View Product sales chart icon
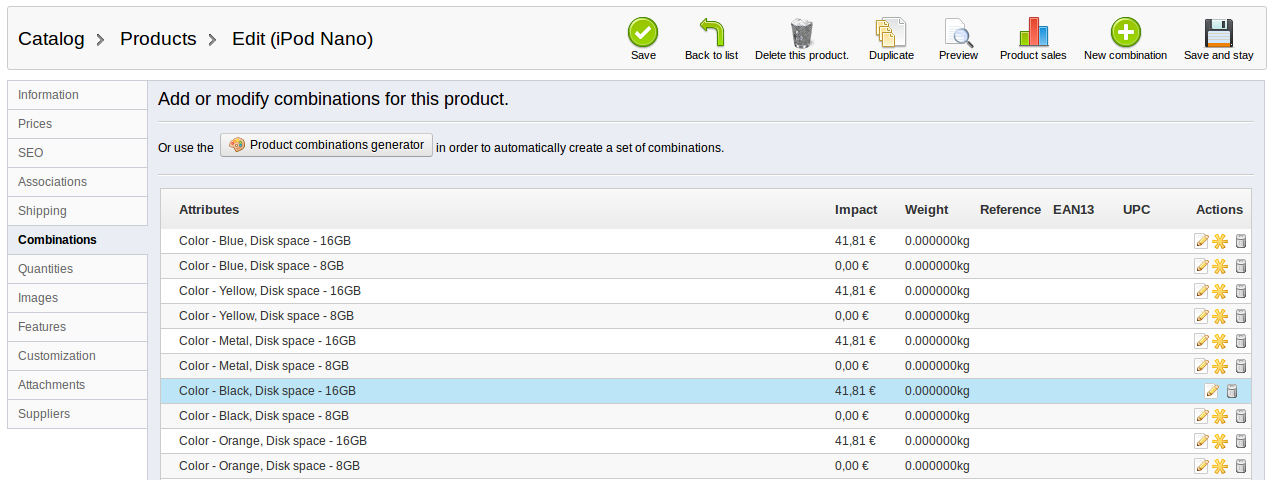The height and width of the screenshot is (480, 1273). [x=1033, y=32]
